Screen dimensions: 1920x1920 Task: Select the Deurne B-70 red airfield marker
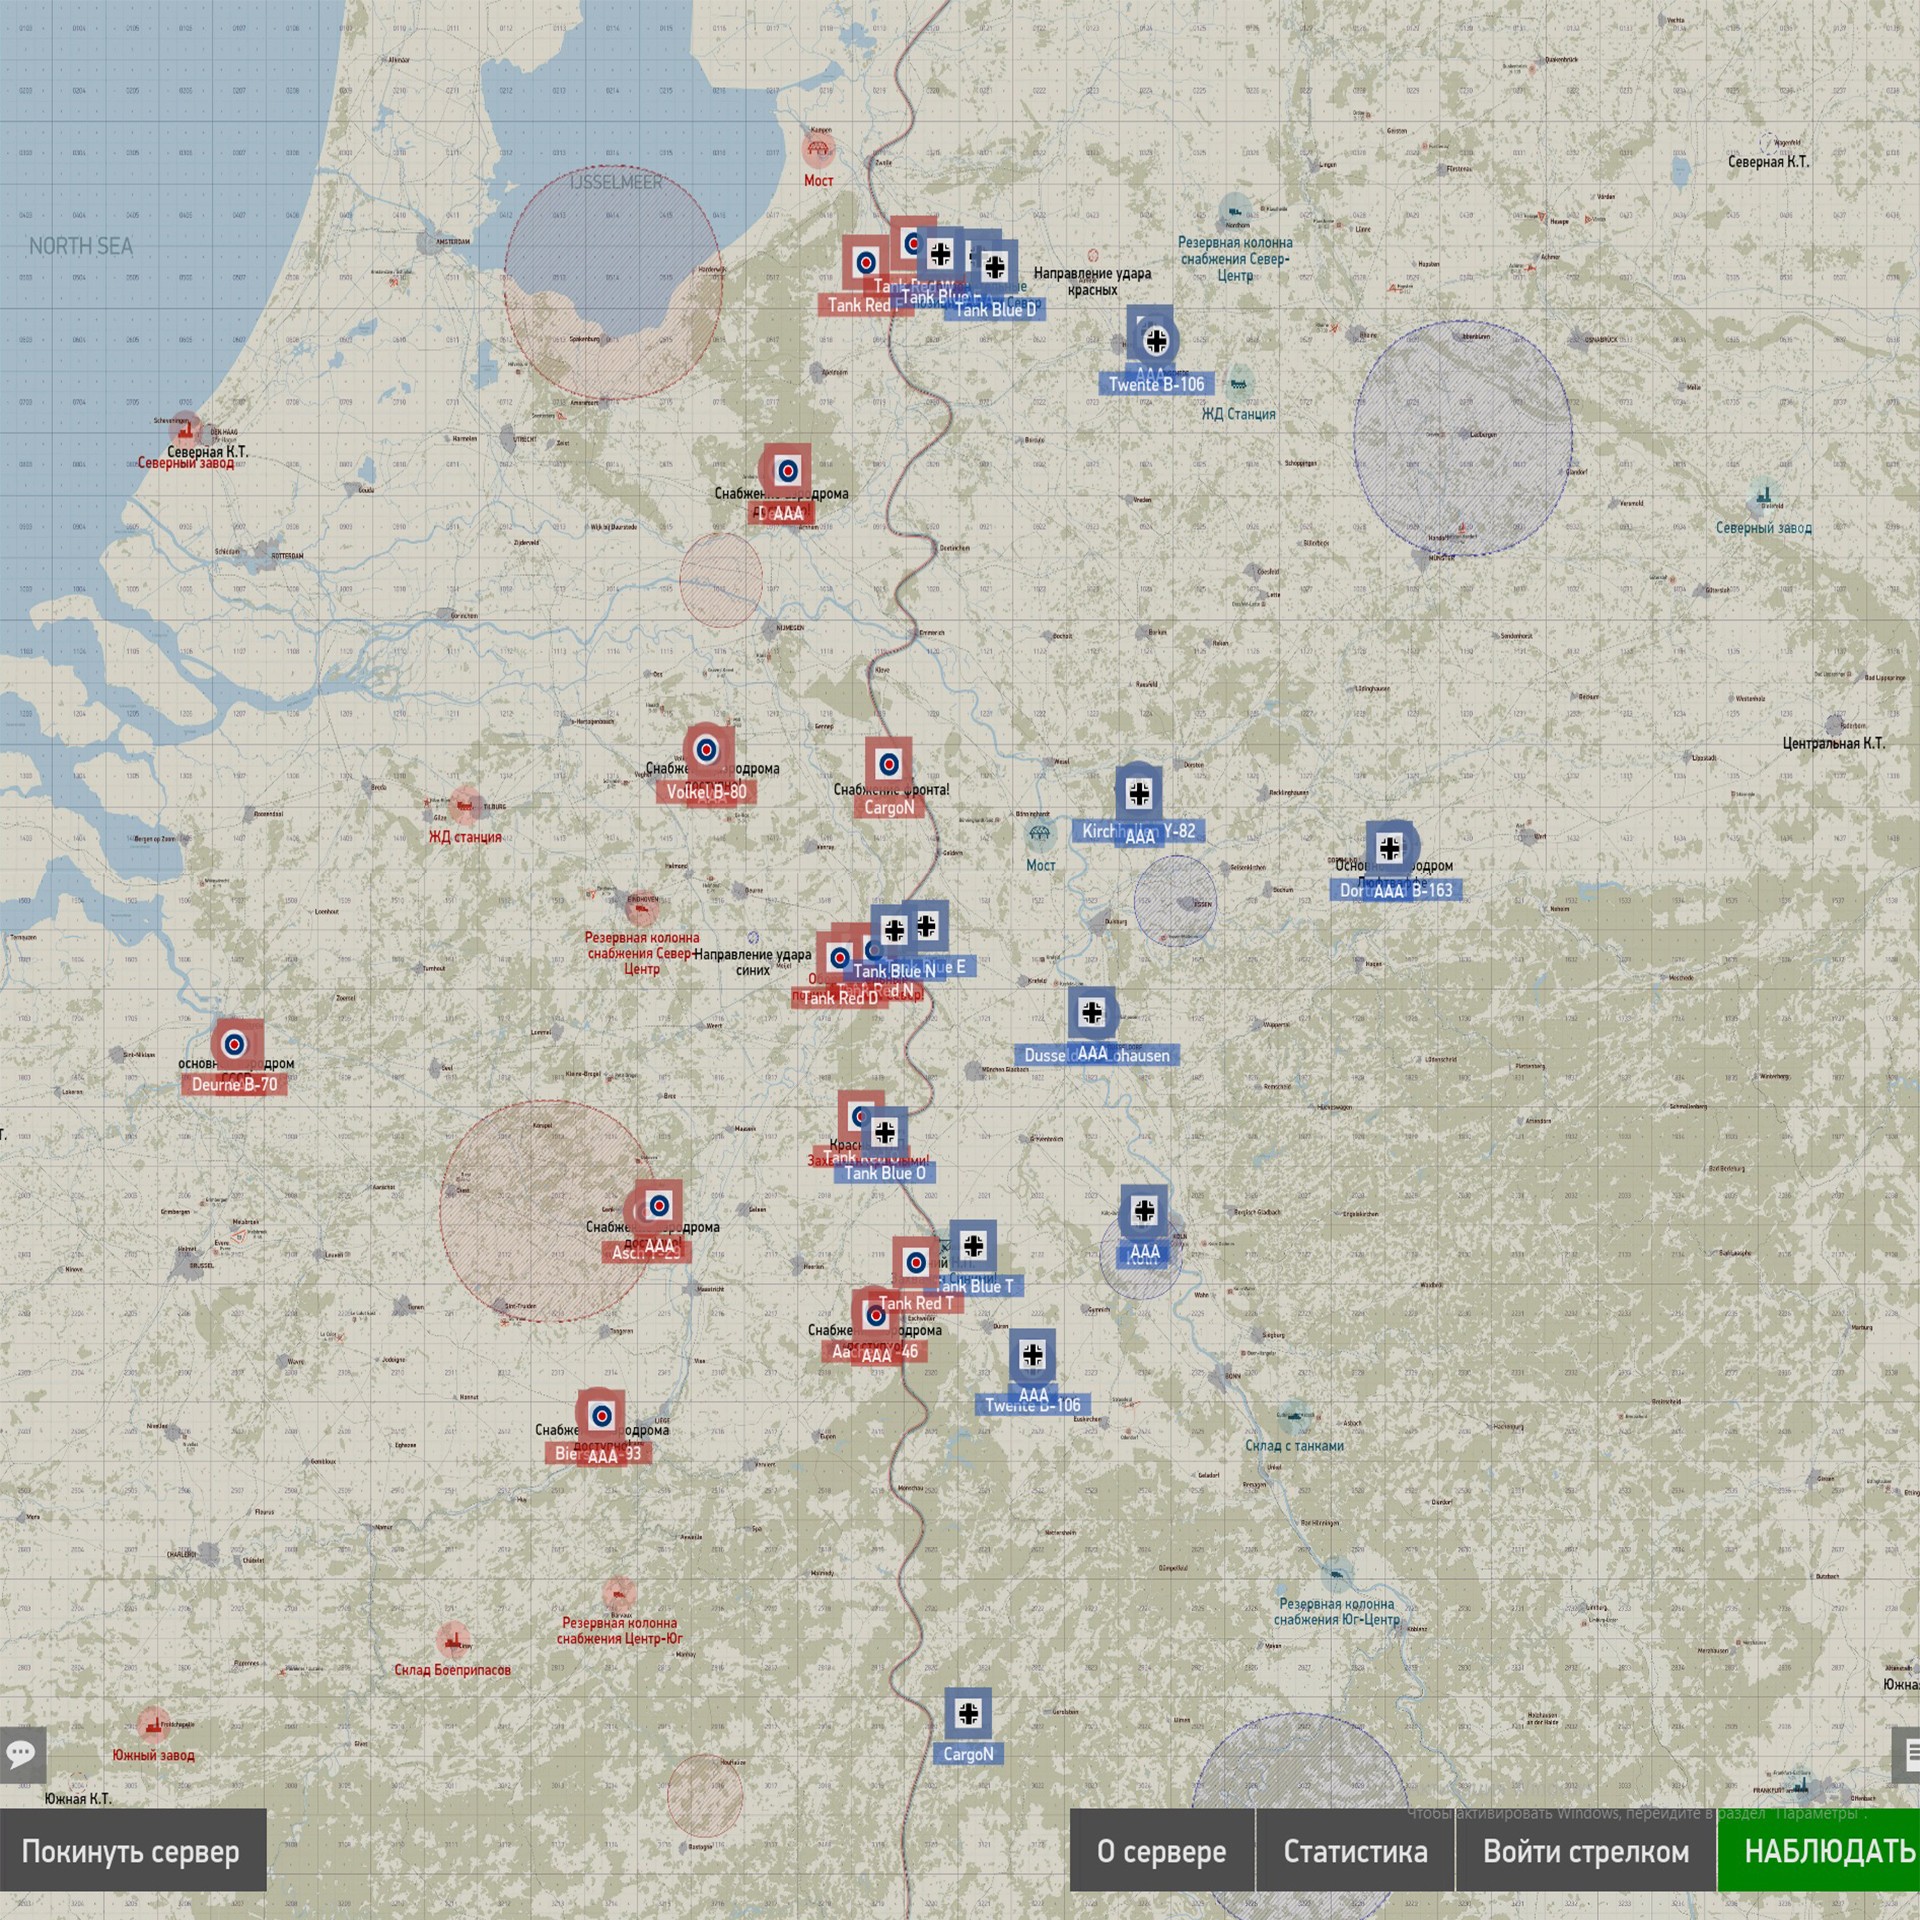coord(234,1046)
